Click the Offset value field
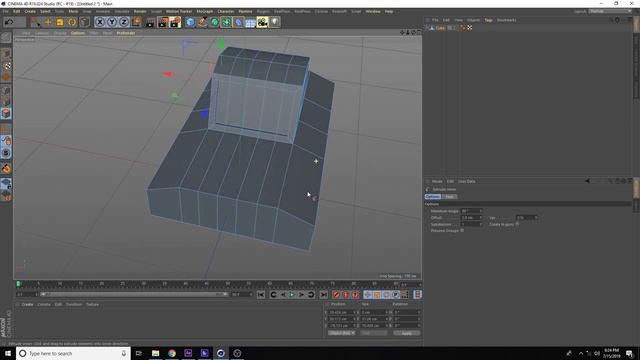The image size is (640, 360). [x=471, y=218]
